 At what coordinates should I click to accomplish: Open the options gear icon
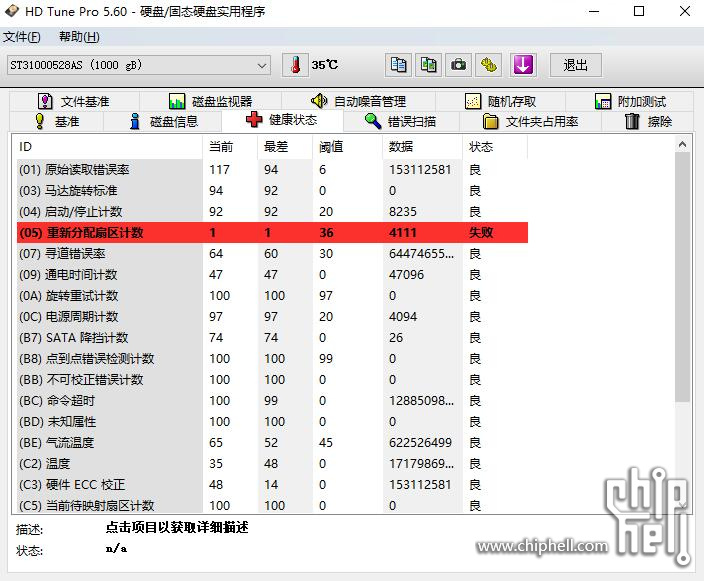click(488, 65)
